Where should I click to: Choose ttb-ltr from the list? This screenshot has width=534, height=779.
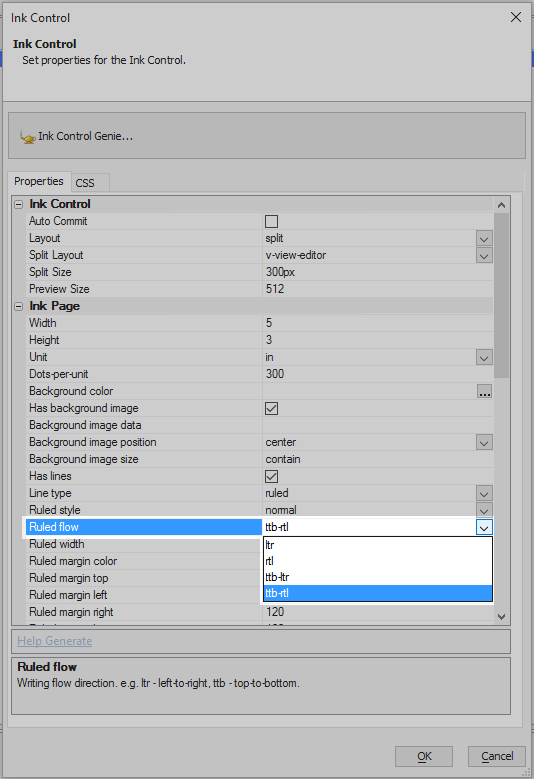click(x=378, y=577)
